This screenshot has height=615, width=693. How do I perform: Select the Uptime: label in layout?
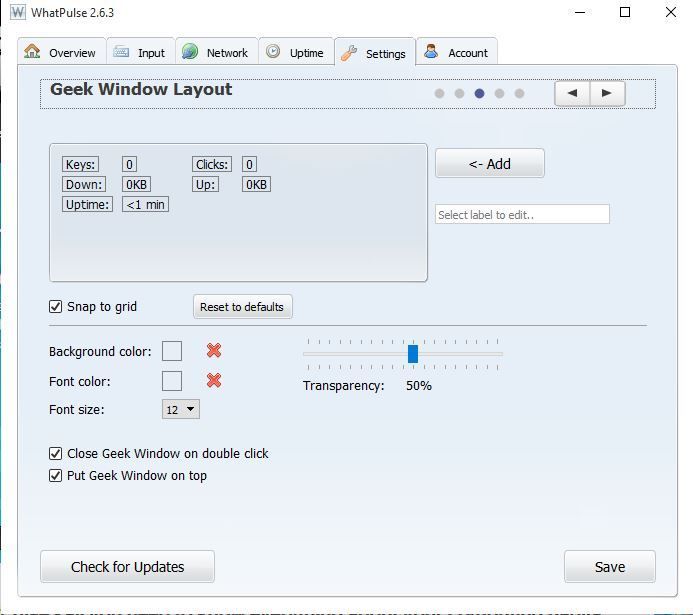[87, 204]
